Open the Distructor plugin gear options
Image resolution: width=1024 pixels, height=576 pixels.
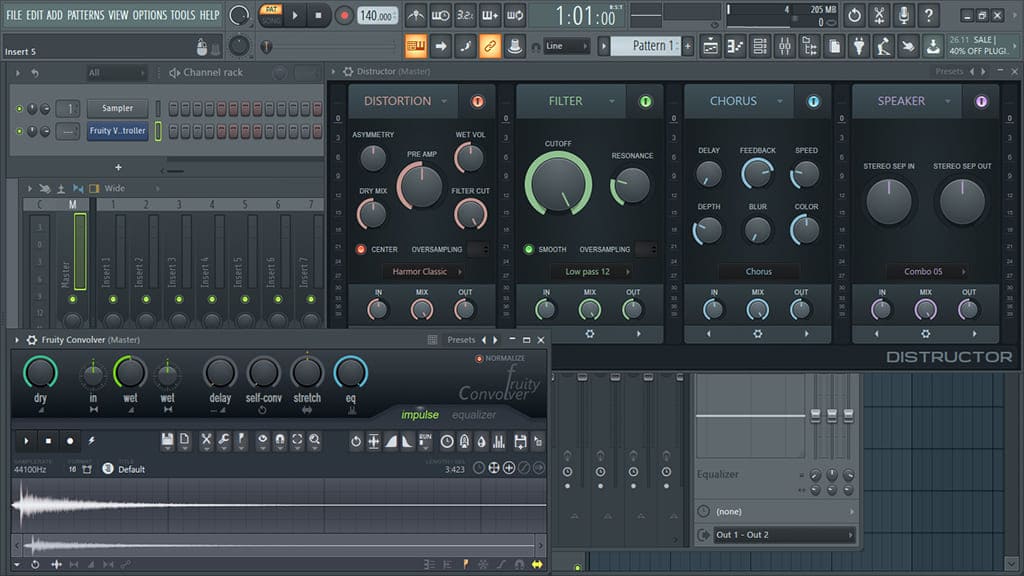348,72
